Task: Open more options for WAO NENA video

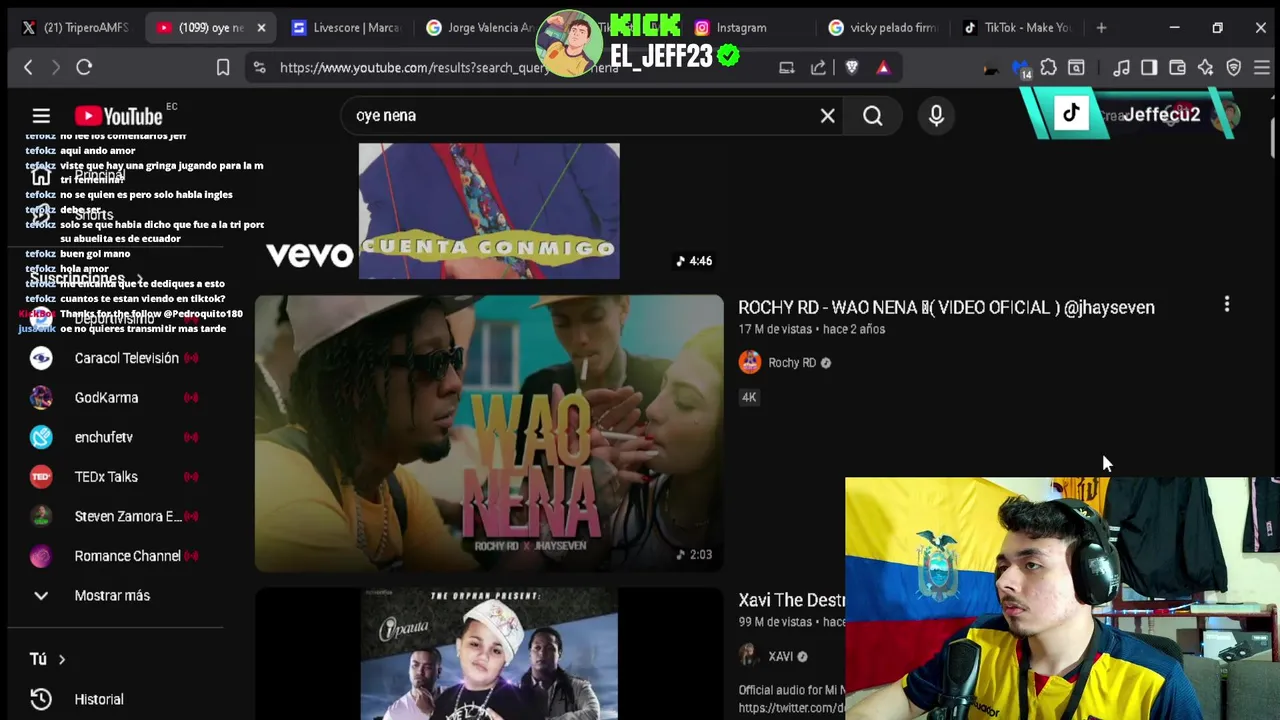Action: pyautogui.click(x=1227, y=304)
